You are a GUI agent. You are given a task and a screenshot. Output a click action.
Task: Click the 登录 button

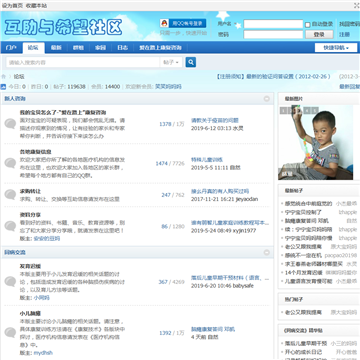click(319, 34)
